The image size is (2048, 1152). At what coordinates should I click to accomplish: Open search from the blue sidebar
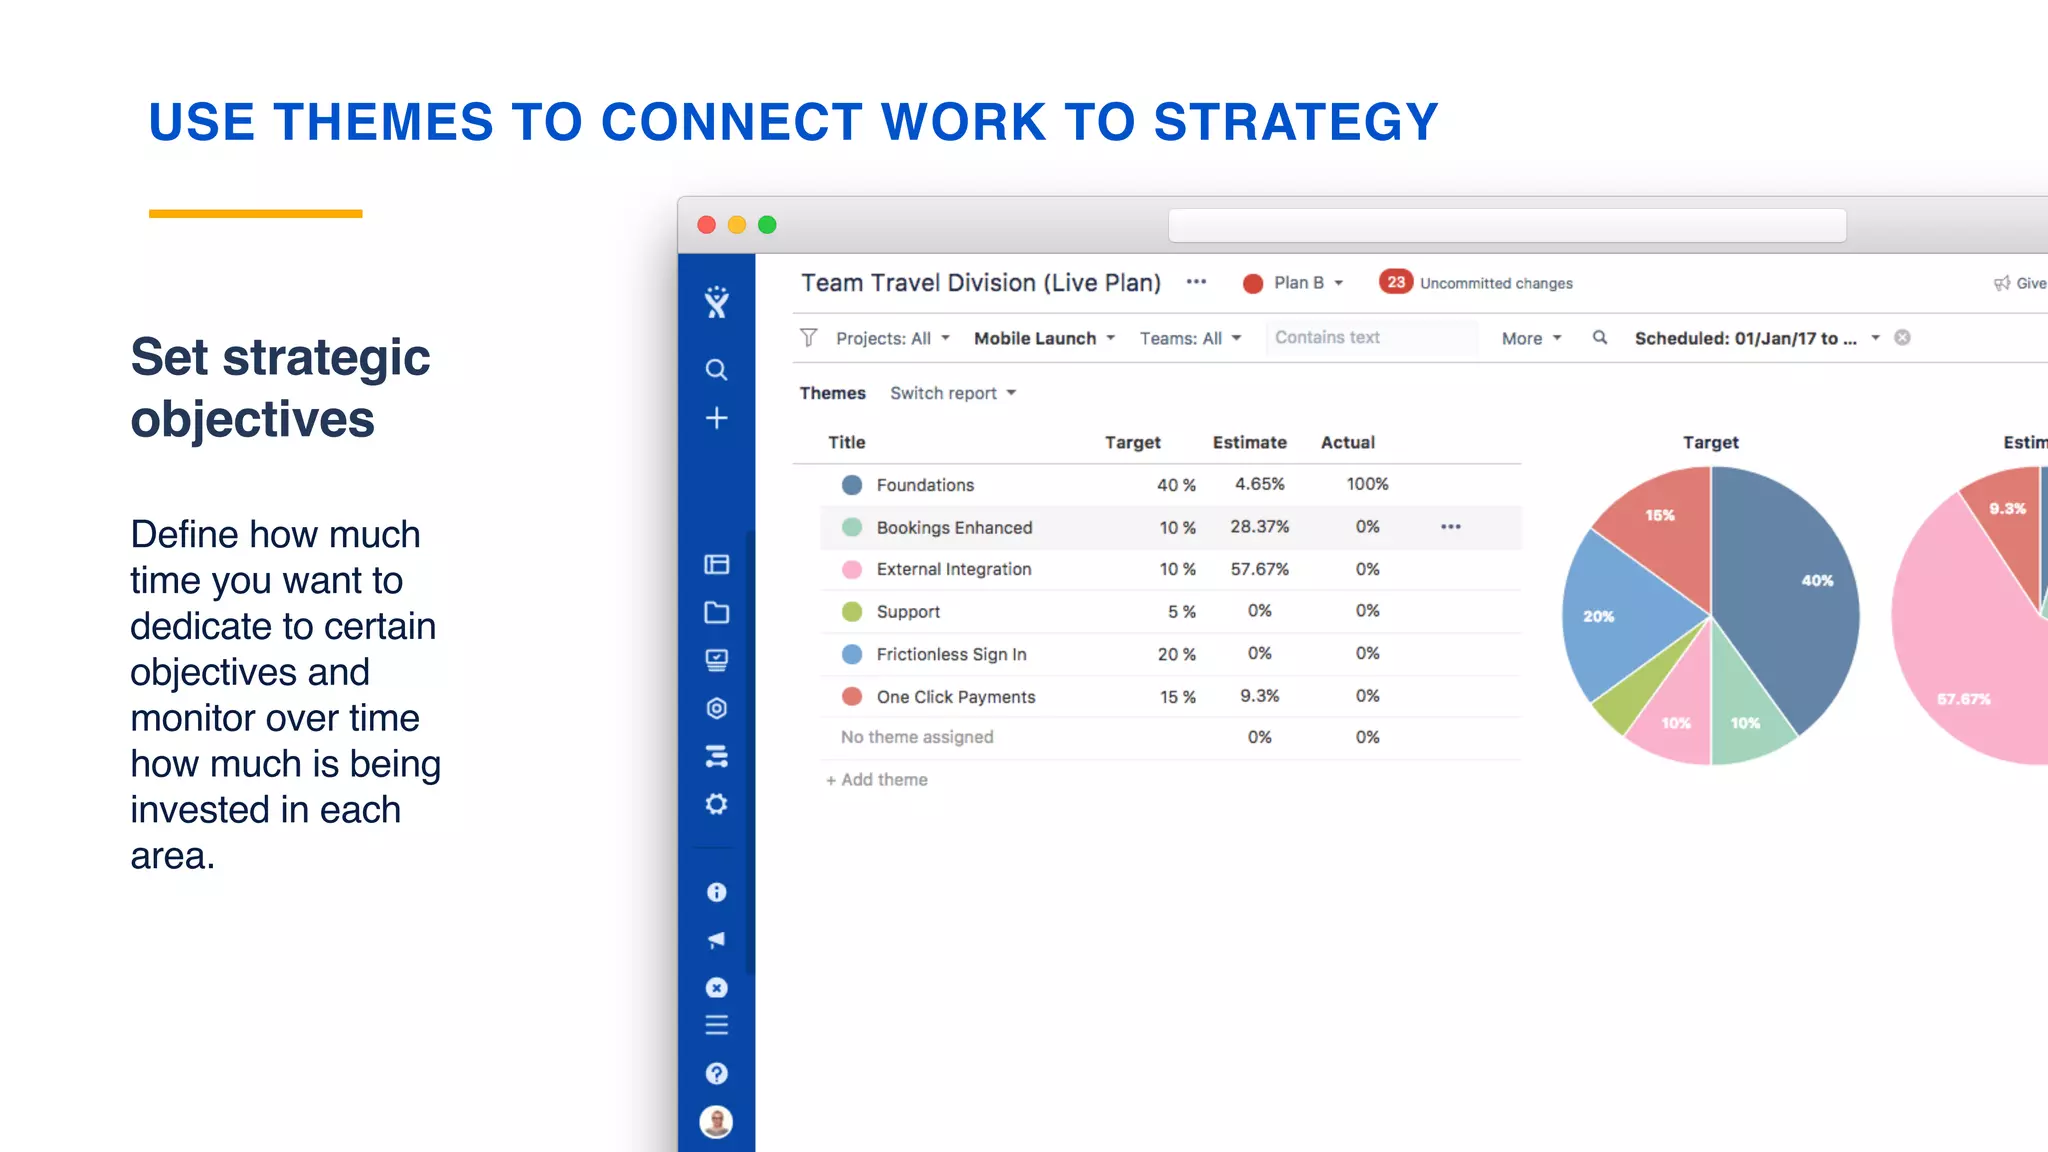(716, 370)
